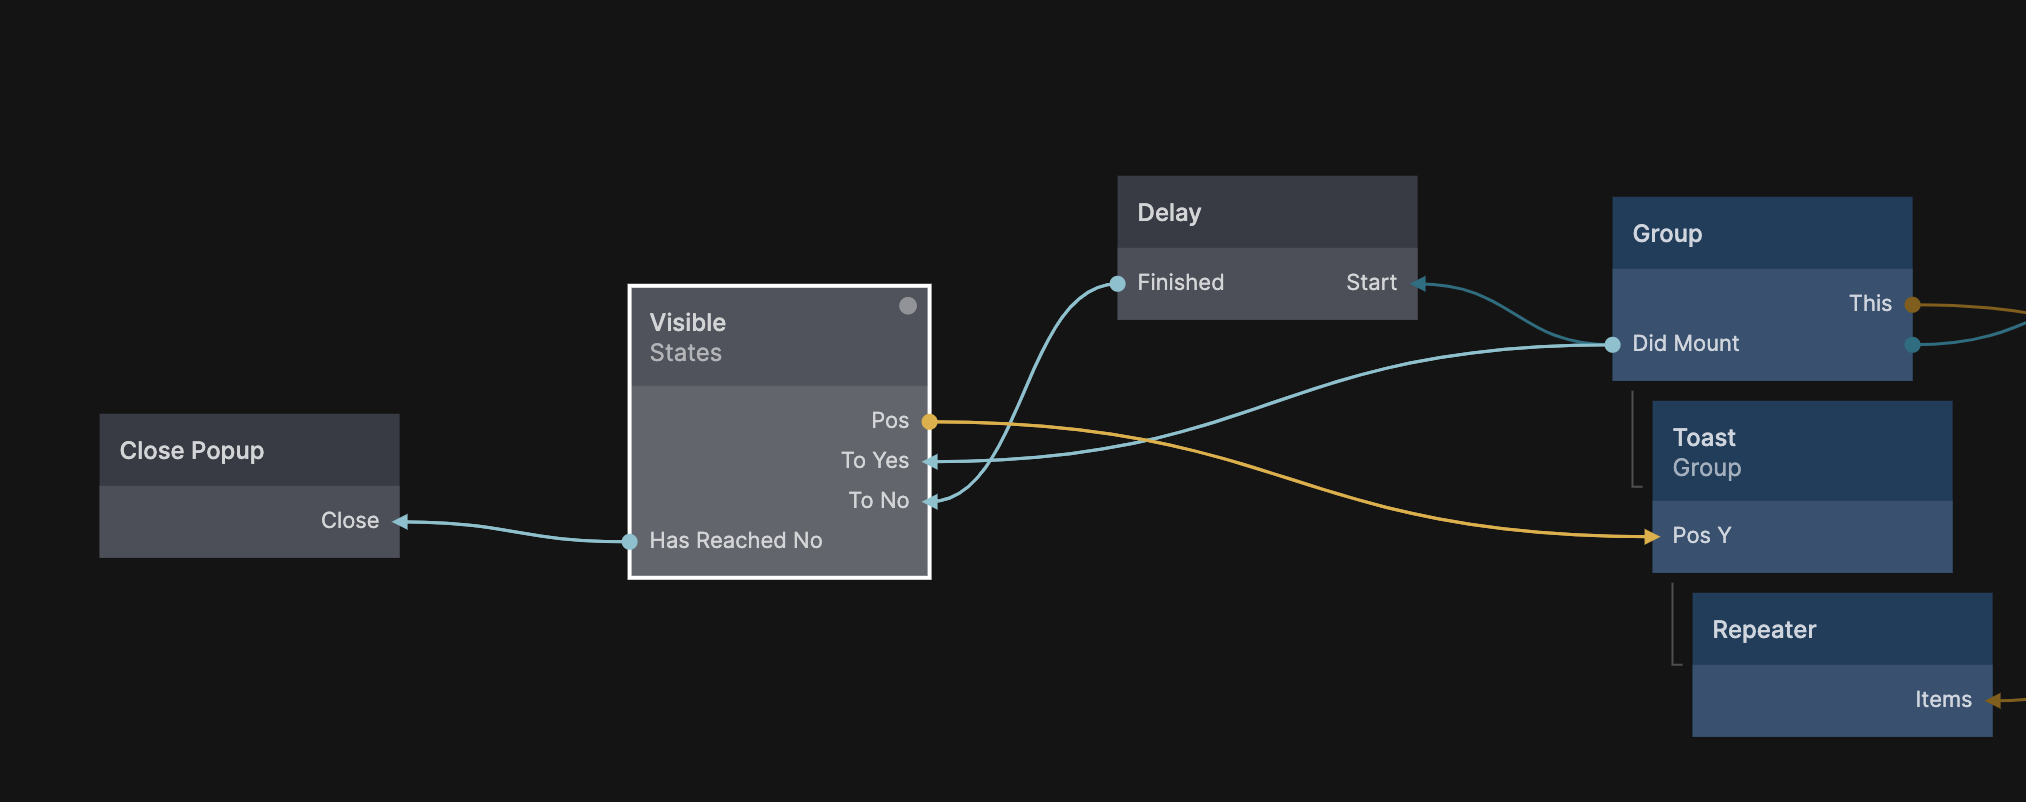Click the This output port dot
This screenshot has width=2026, height=802.
[1912, 305]
